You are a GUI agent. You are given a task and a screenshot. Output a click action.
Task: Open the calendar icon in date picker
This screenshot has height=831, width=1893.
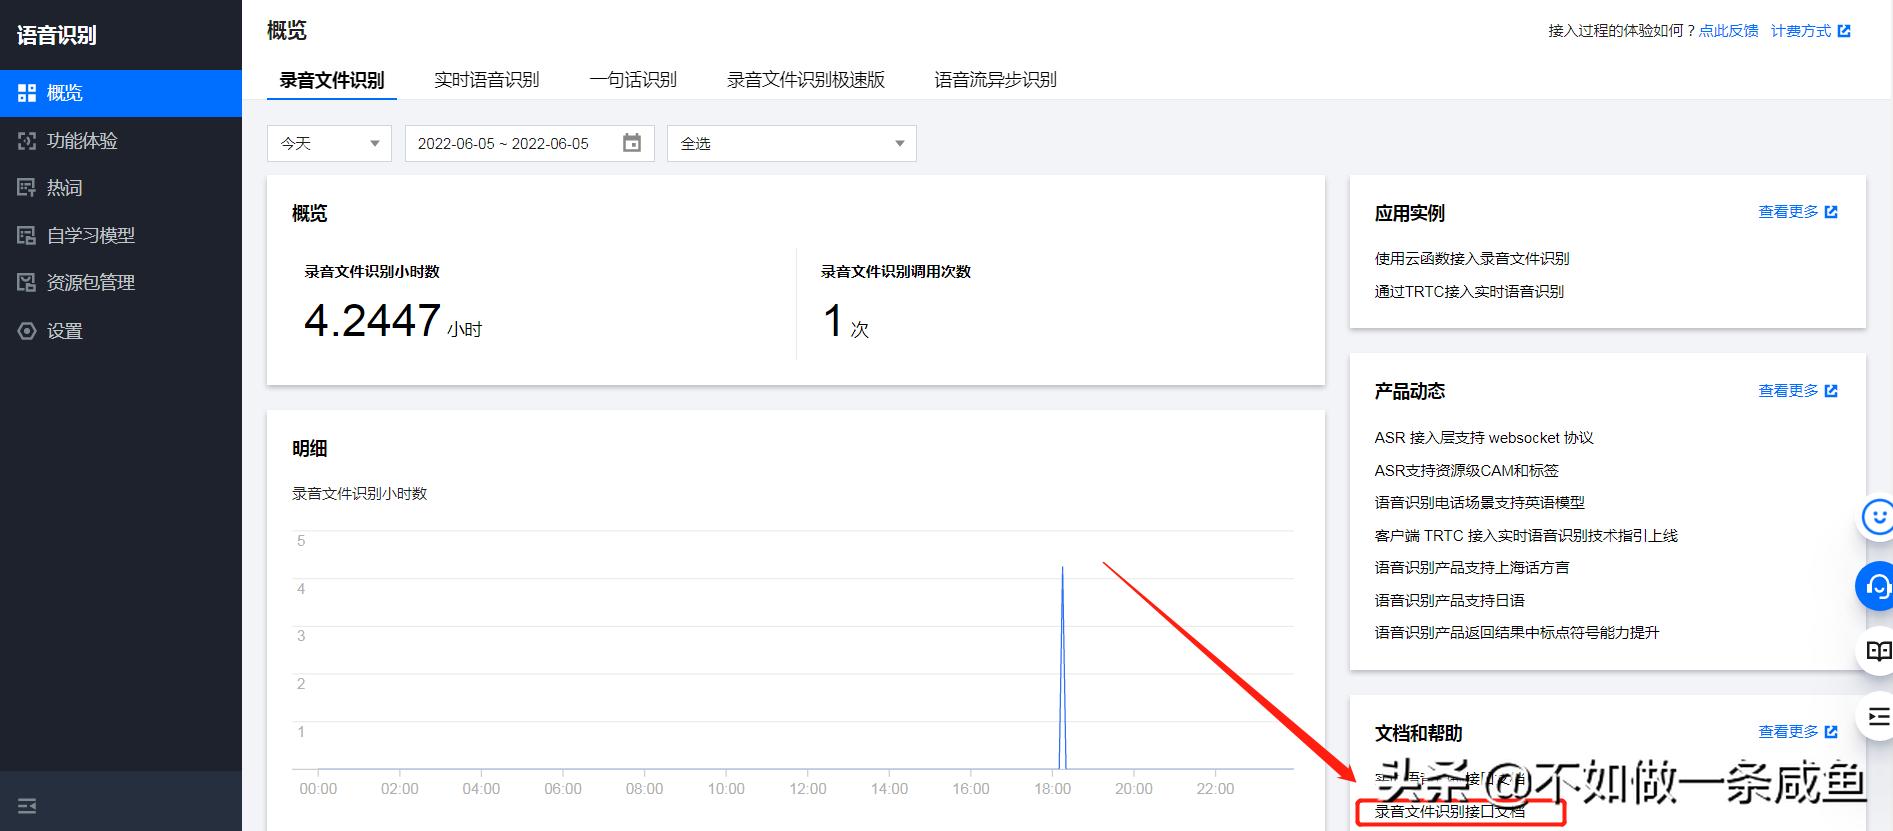pos(632,143)
